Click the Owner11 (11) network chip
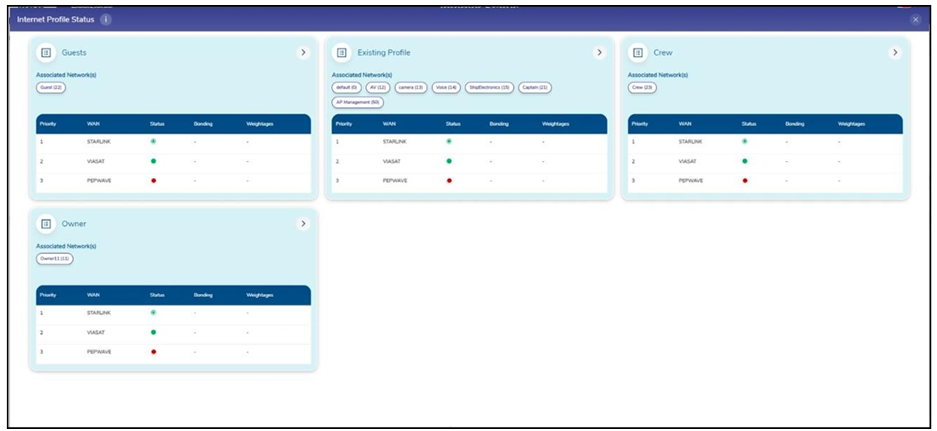Screen dimensions: 937x431 tap(55, 259)
